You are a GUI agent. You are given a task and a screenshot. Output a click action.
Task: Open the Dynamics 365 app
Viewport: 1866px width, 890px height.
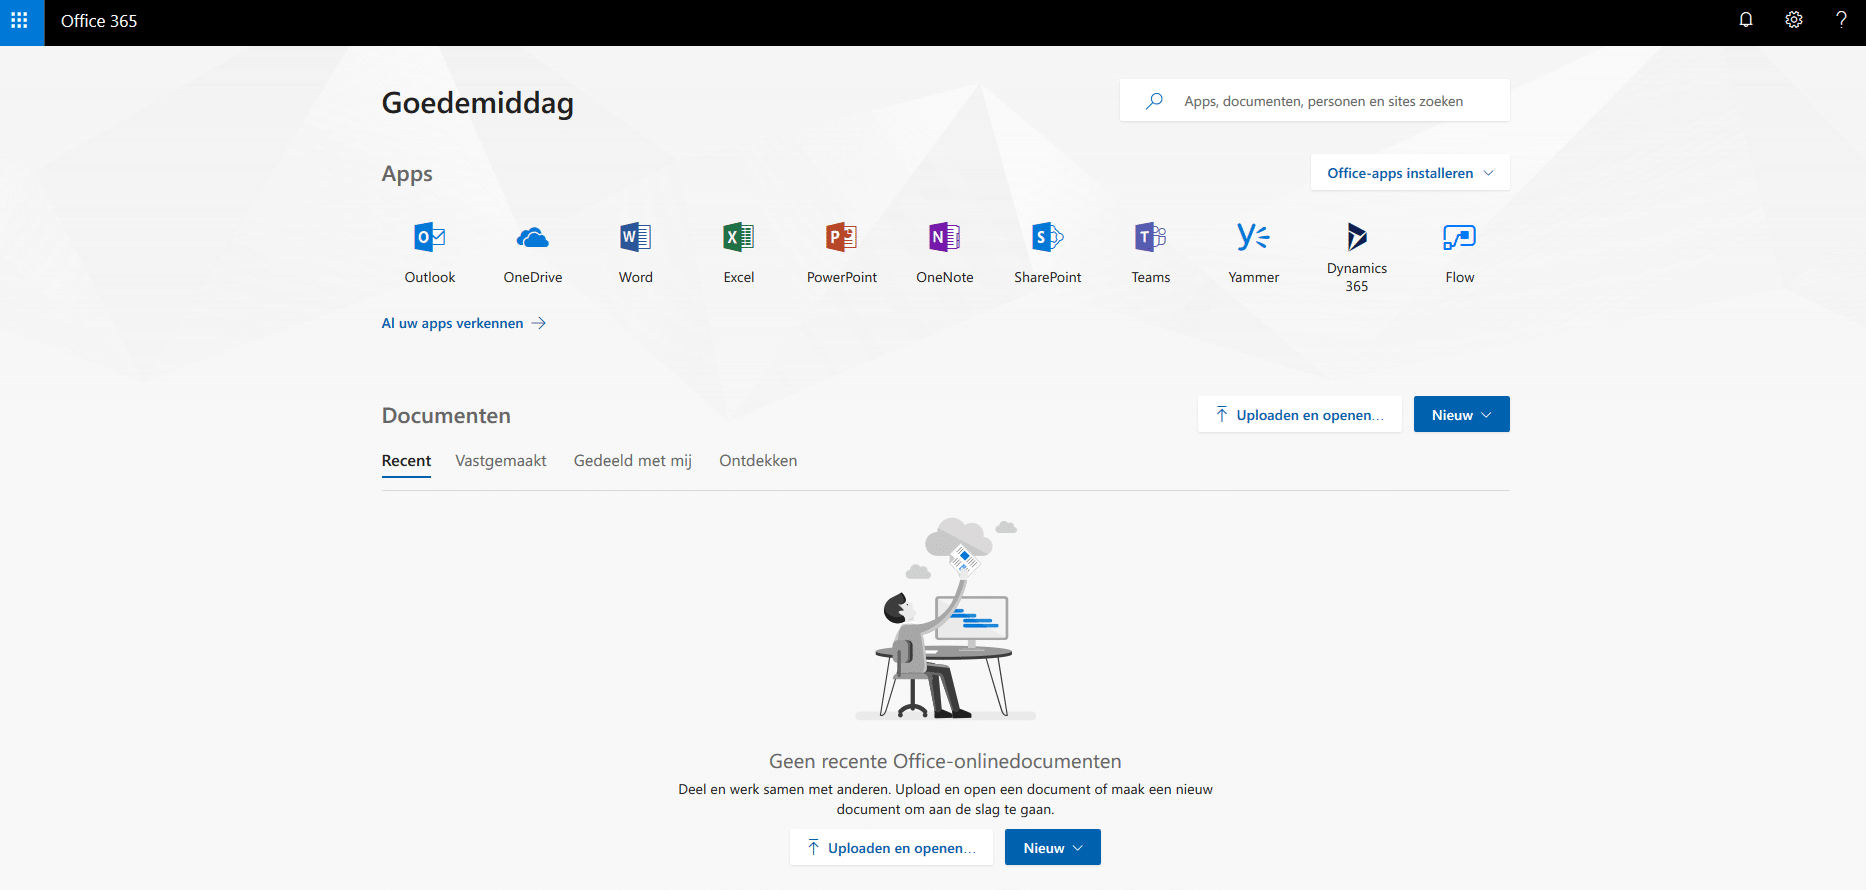pyautogui.click(x=1357, y=256)
